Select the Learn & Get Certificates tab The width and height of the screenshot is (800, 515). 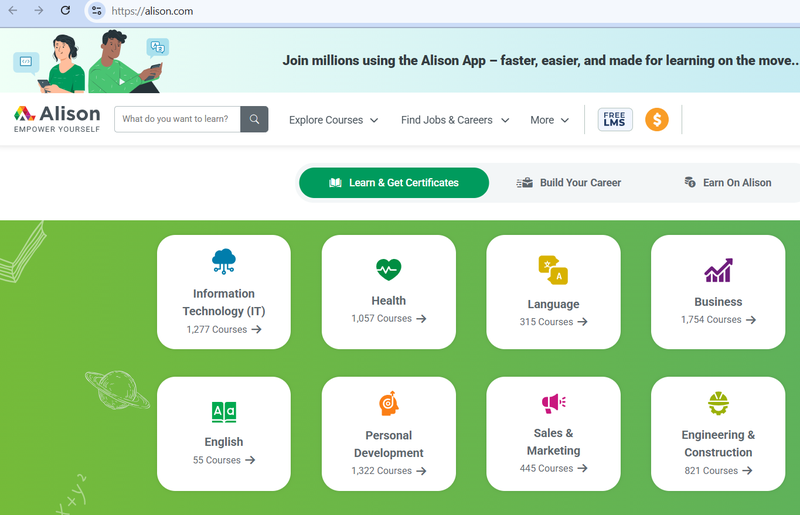click(x=394, y=183)
